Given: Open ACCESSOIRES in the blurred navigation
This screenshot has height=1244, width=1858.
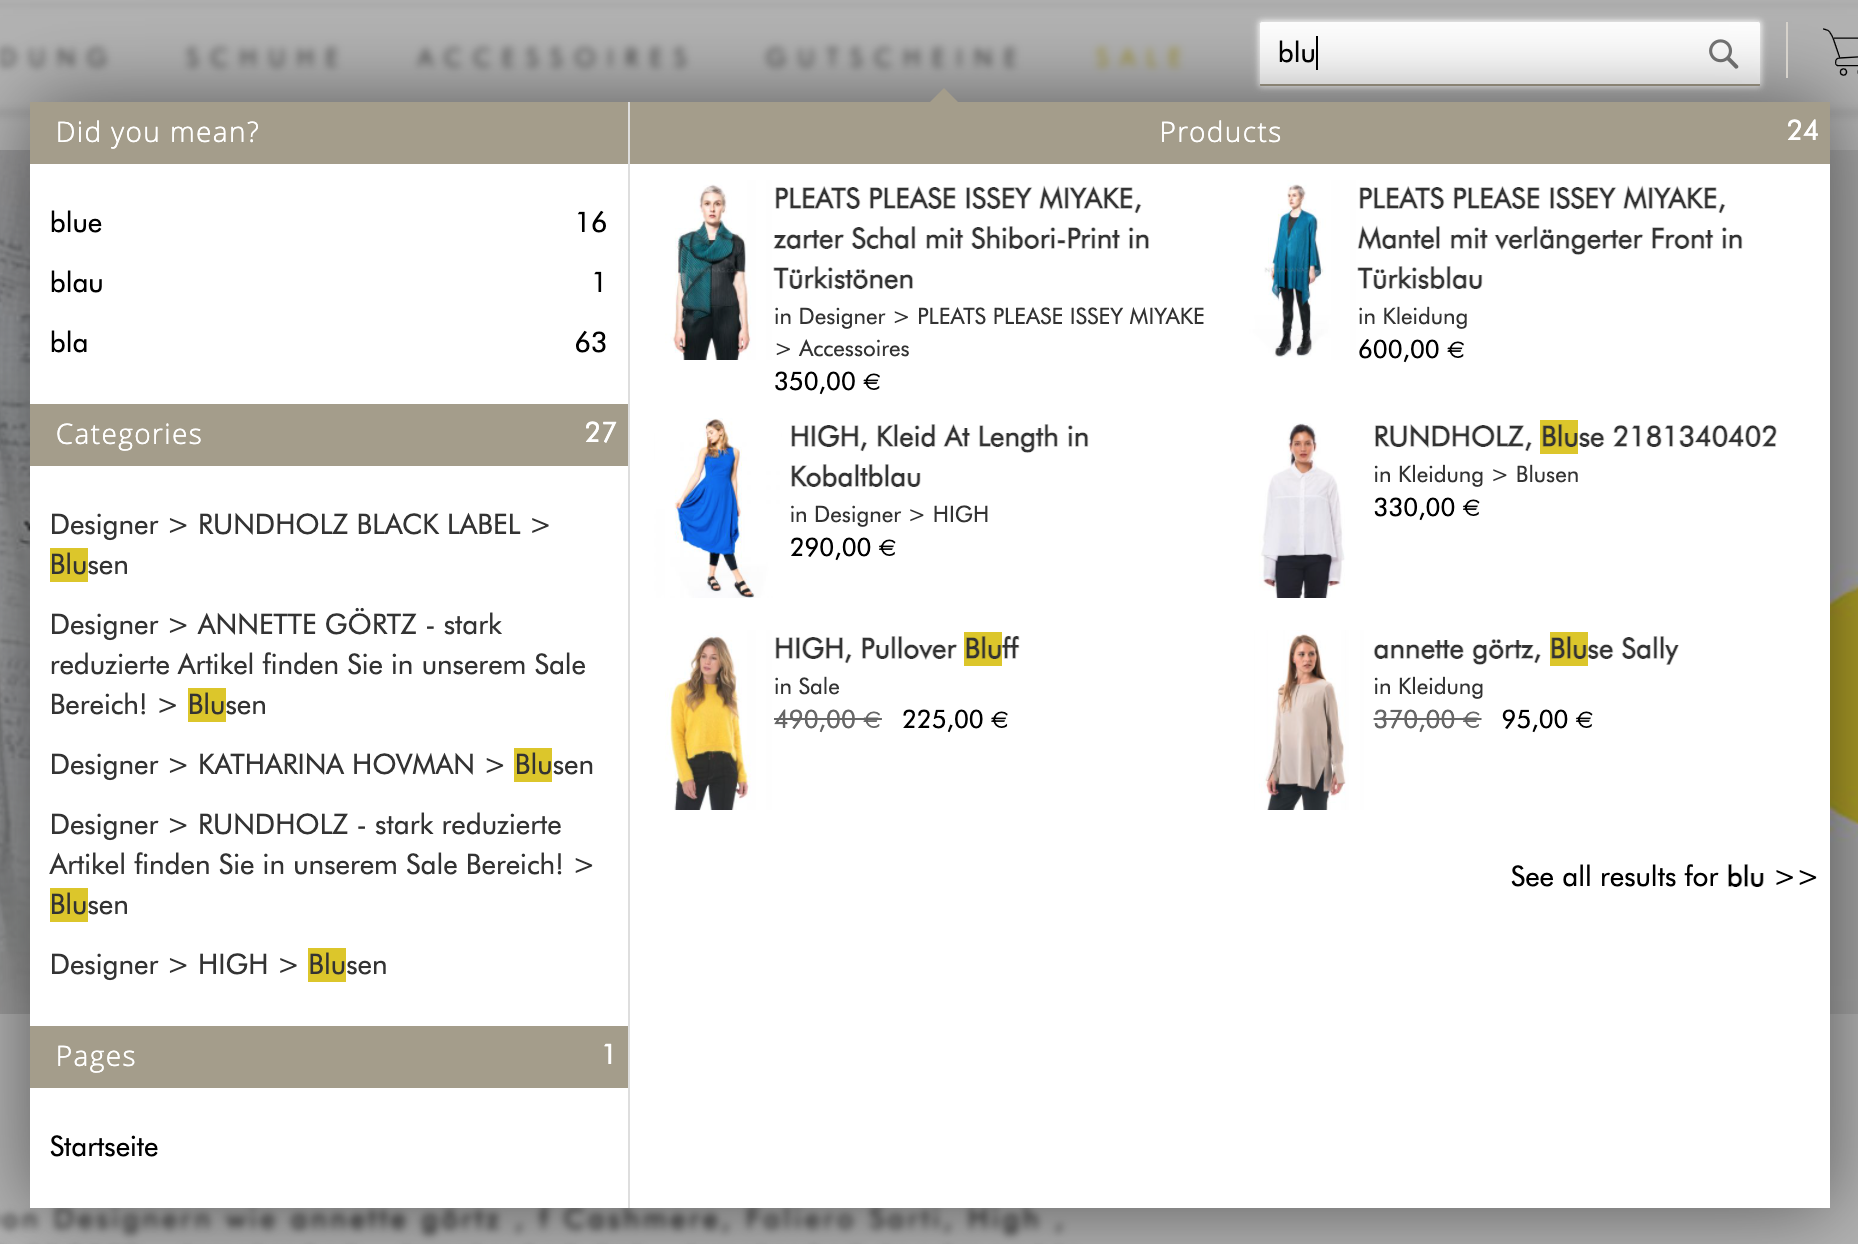Looking at the screenshot, I should [x=553, y=57].
